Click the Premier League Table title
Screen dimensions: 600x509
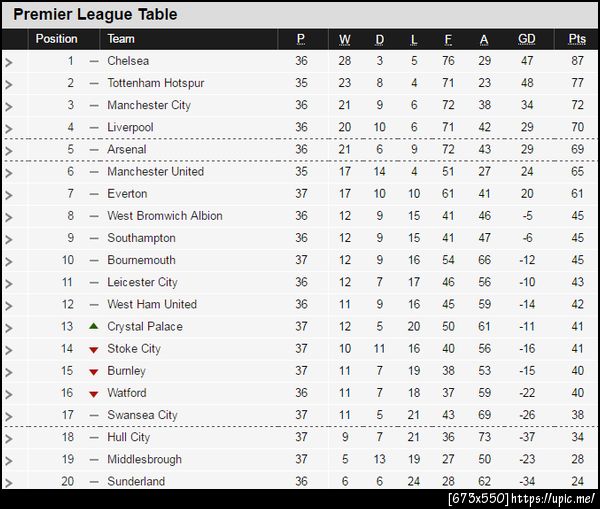click(x=96, y=14)
